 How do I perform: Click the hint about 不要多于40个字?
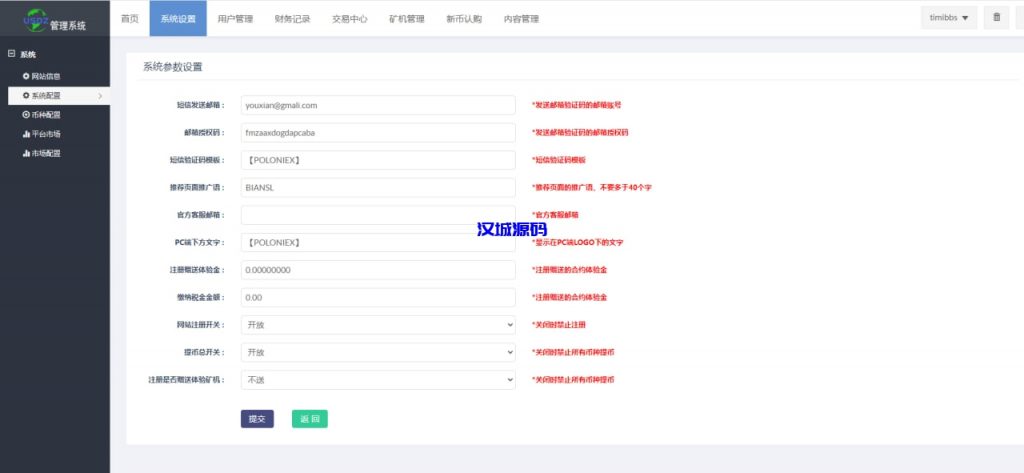coord(592,188)
